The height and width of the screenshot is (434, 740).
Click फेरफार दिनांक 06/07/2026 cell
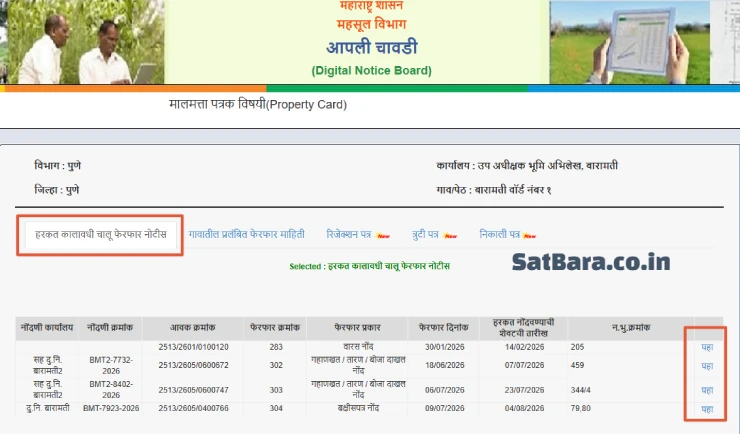[445, 390]
